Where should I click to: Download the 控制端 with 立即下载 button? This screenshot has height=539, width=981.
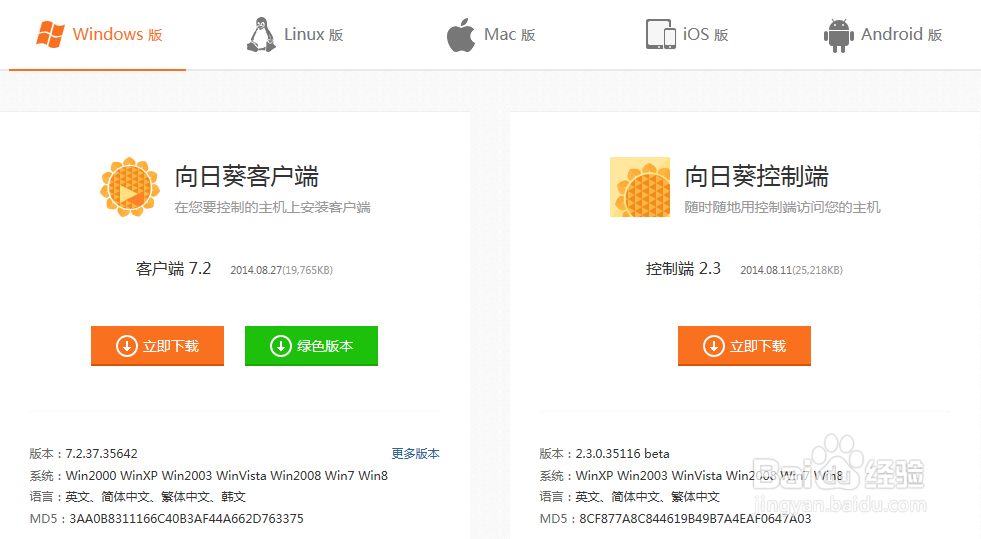click(x=745, y=346)
